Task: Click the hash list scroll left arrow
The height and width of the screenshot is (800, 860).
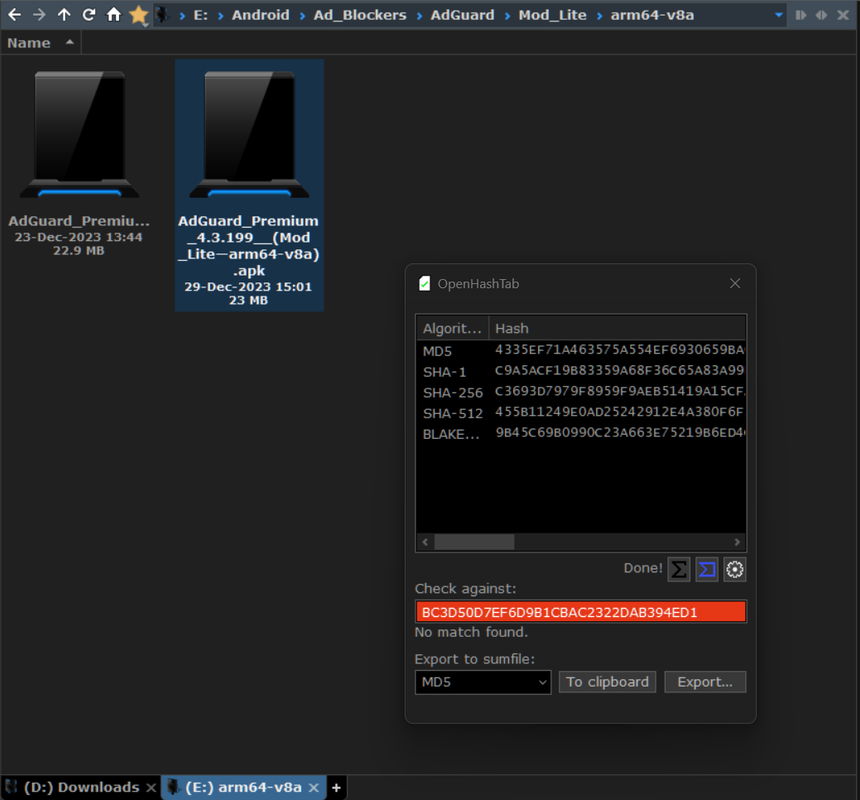Action: click(x=425, y=542)
